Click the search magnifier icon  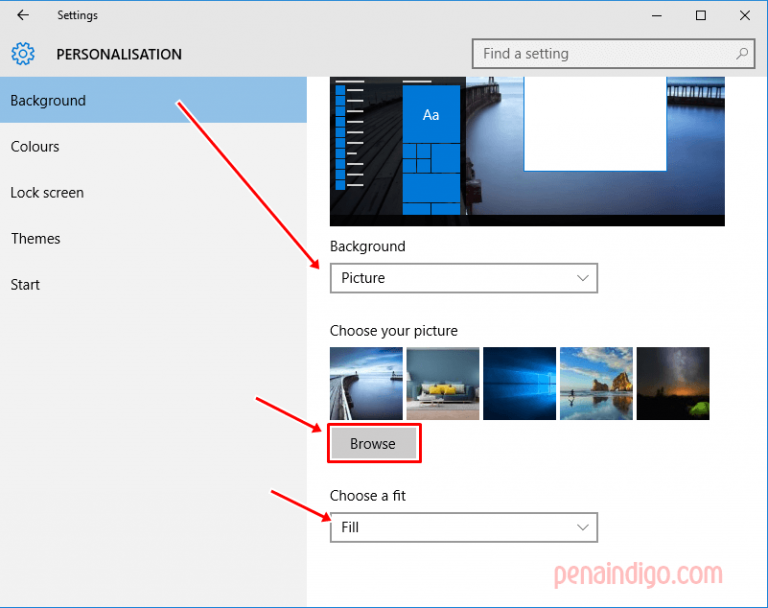pos(742,53)
